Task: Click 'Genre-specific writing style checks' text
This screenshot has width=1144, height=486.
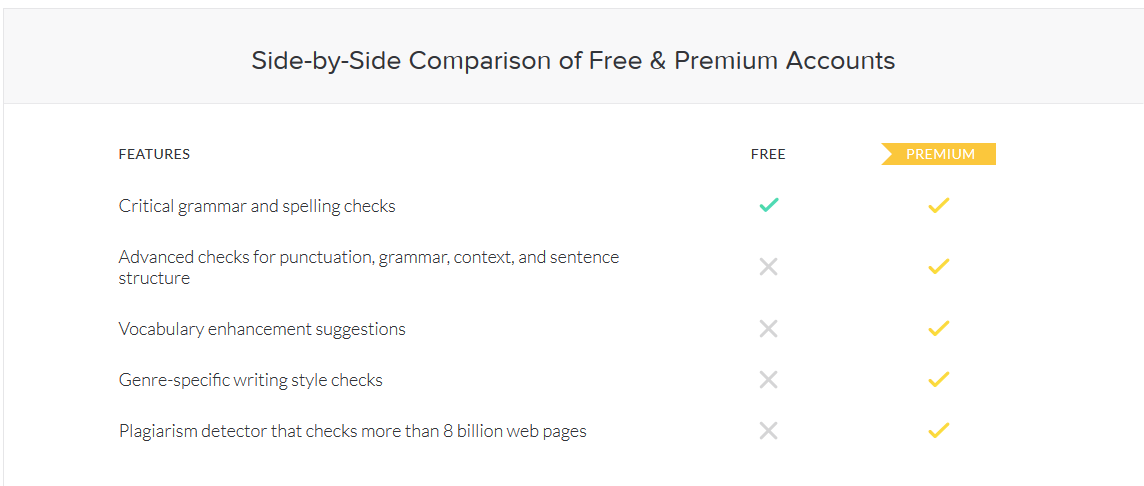Action: (x=250, y=380)
